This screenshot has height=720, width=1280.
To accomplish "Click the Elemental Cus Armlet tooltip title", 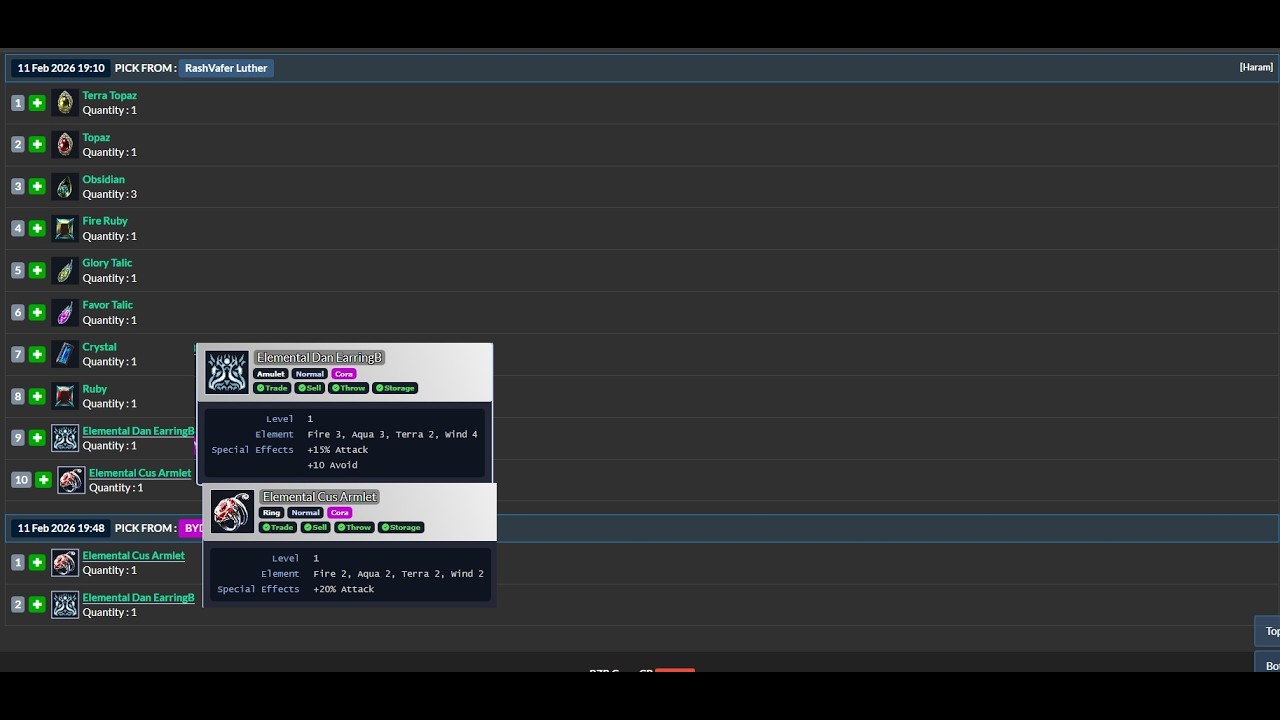I will click(x=320, y=497).
